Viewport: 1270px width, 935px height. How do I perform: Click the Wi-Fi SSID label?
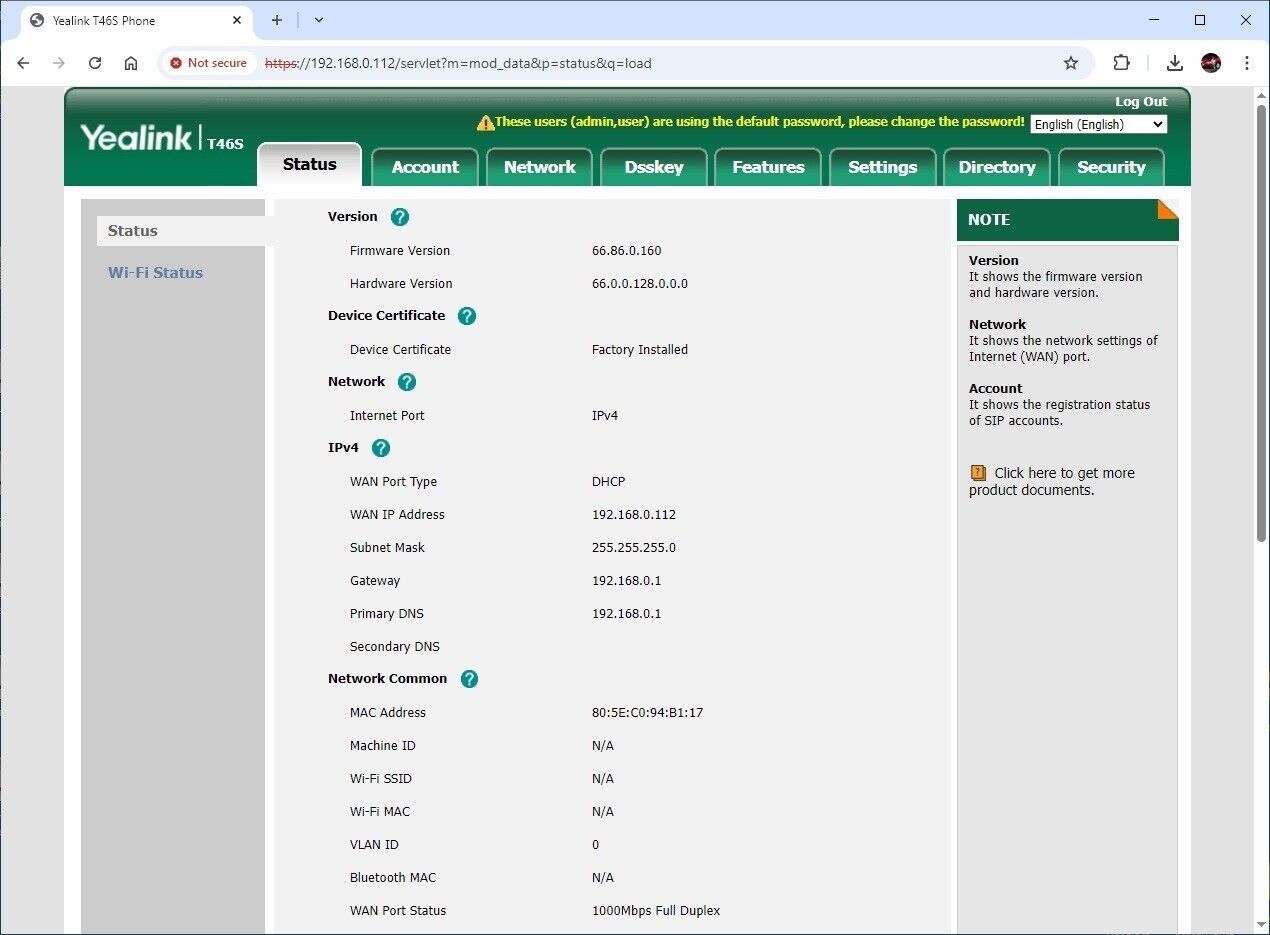coord(381,779)
